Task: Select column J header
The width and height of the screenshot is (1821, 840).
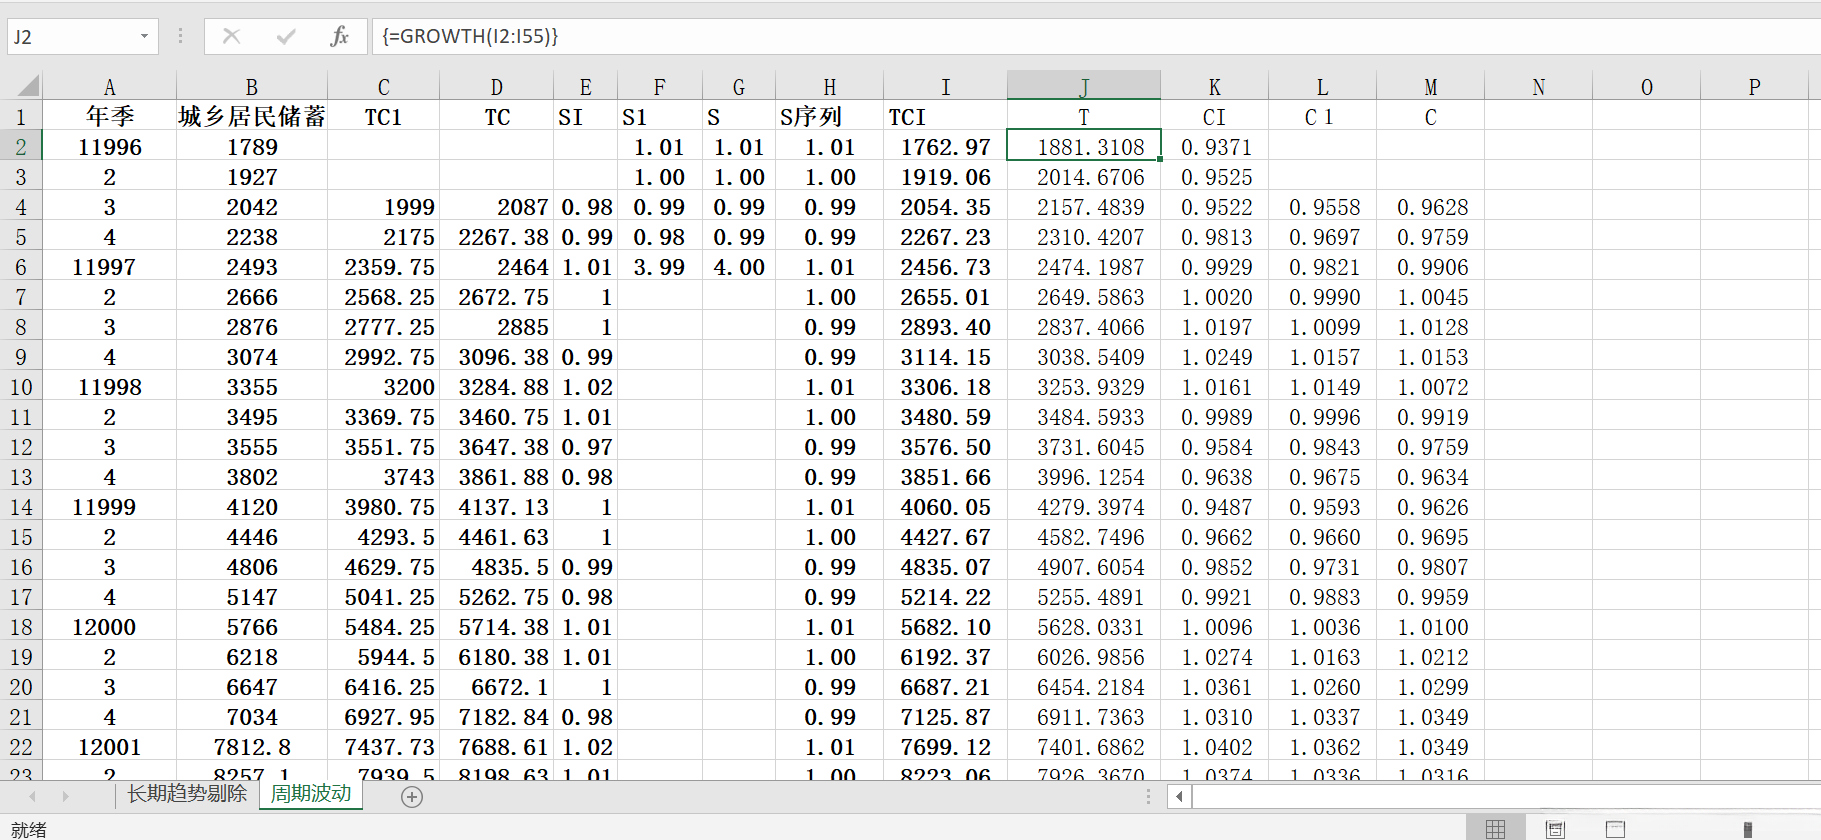Action: pyautogui.click(x=1083, y=87)
